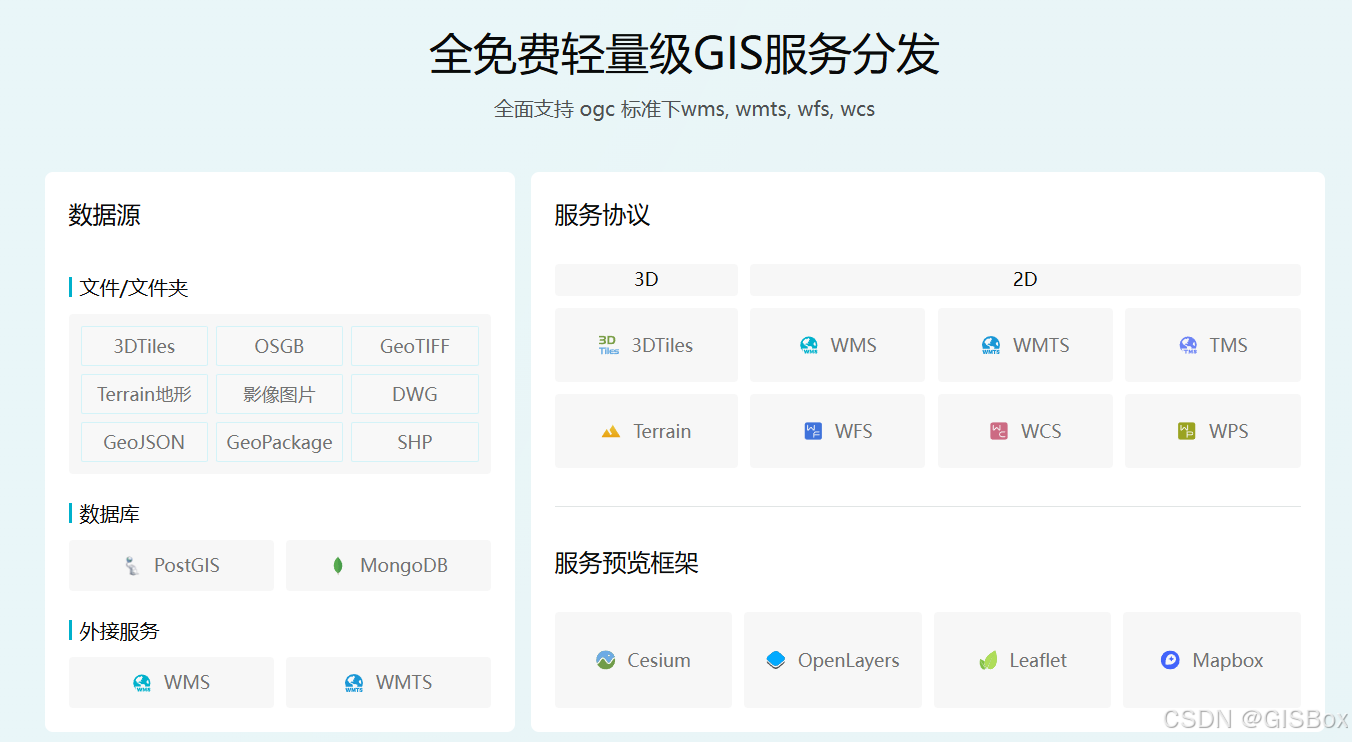Click the OpenLayers logo icon

click(776, 660)
